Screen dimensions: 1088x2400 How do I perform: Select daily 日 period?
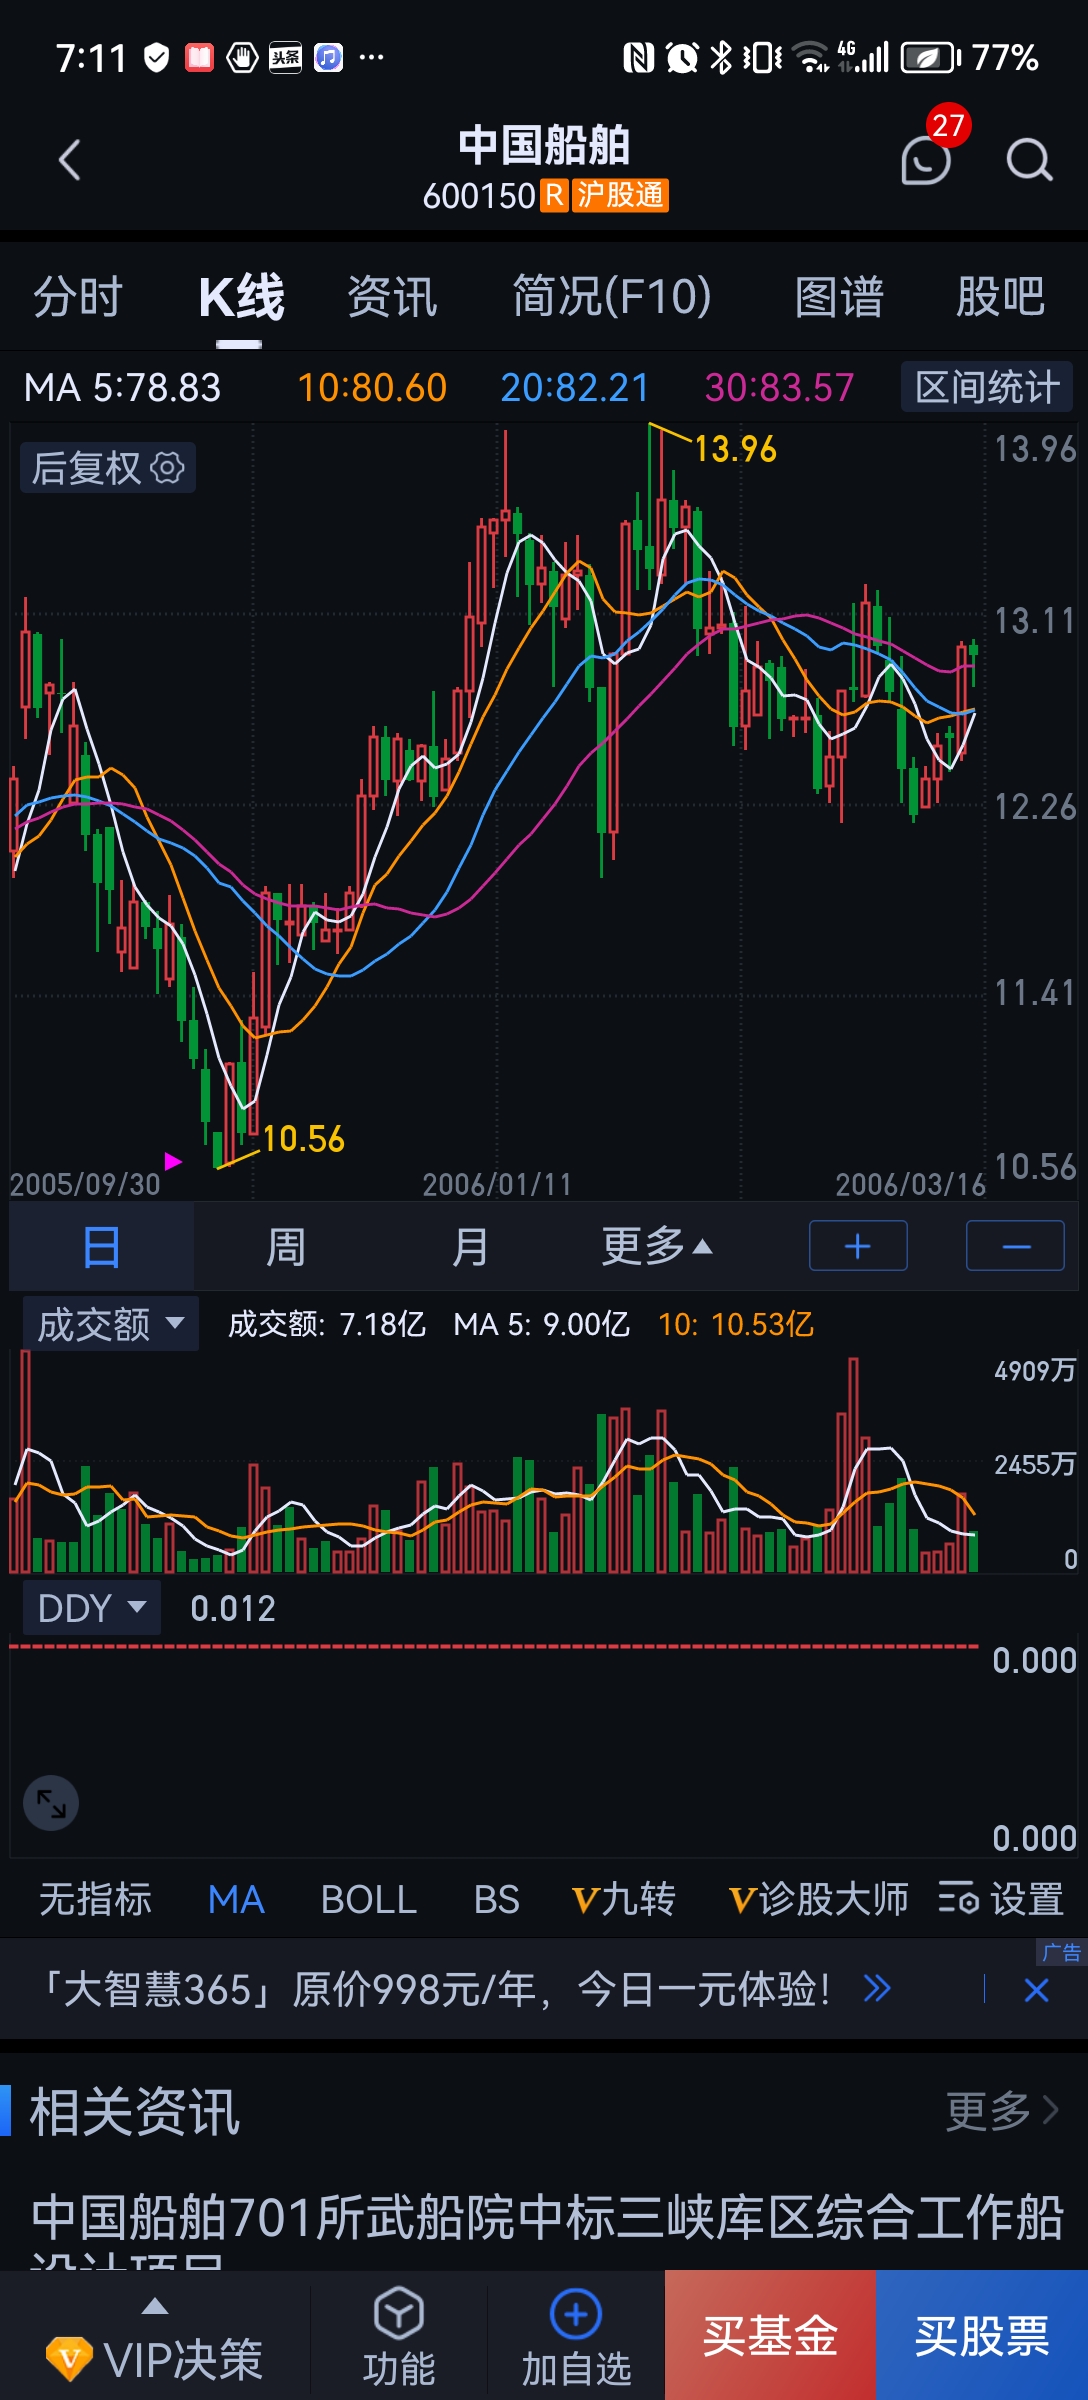pos(101,1246)
